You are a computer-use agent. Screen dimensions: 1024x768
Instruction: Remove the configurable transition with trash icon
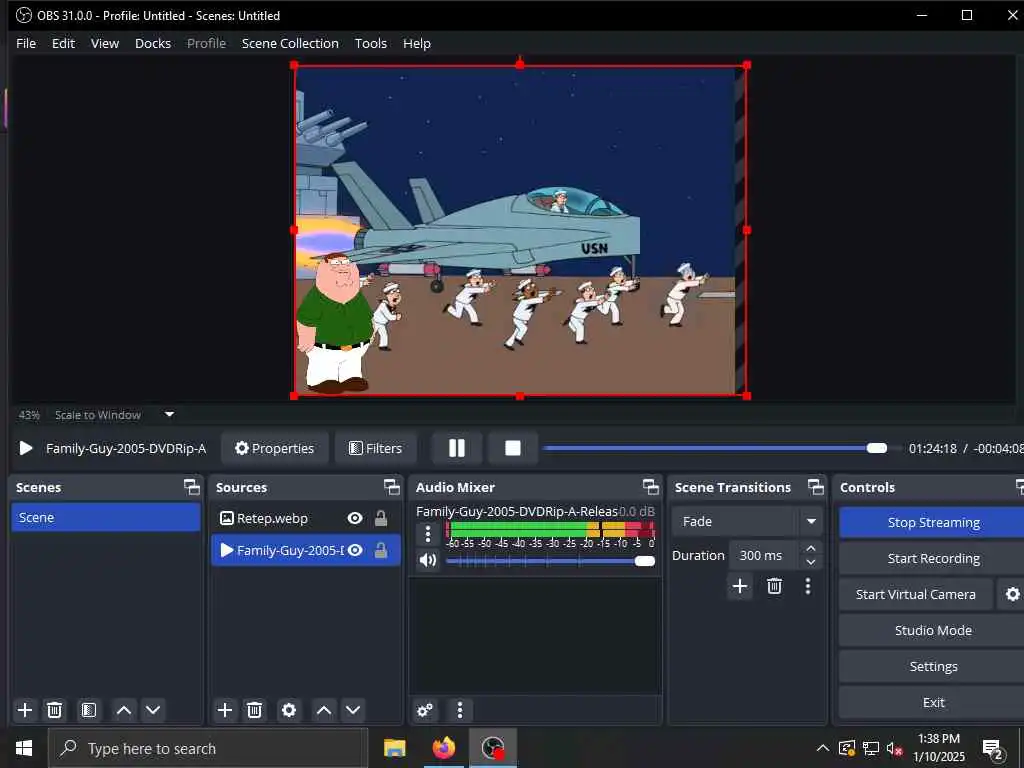click(775, 586)
